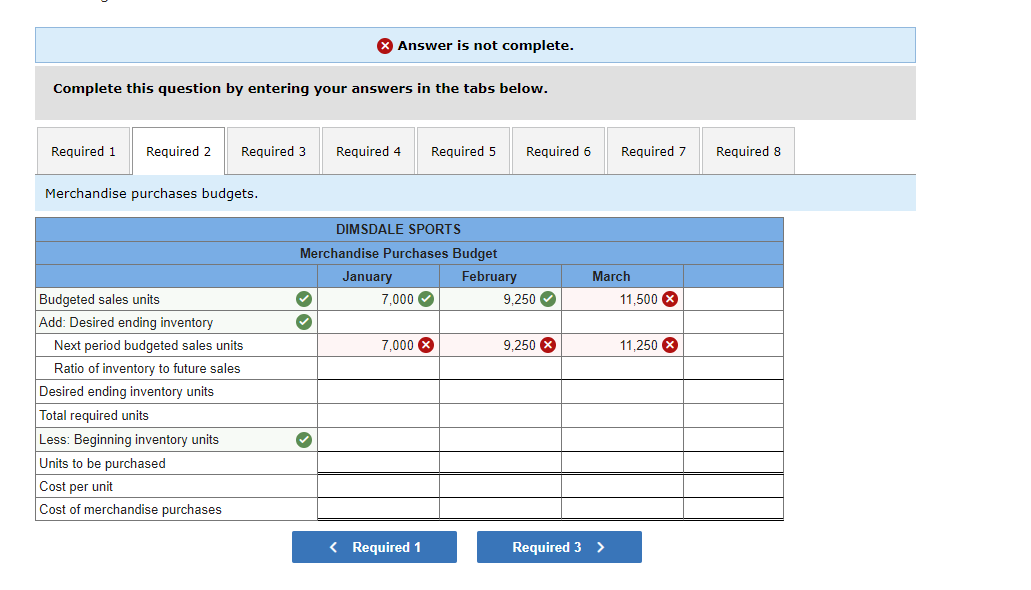The image size is (1031, 590).
Task: Click the March column header
Action: [611, 277]
